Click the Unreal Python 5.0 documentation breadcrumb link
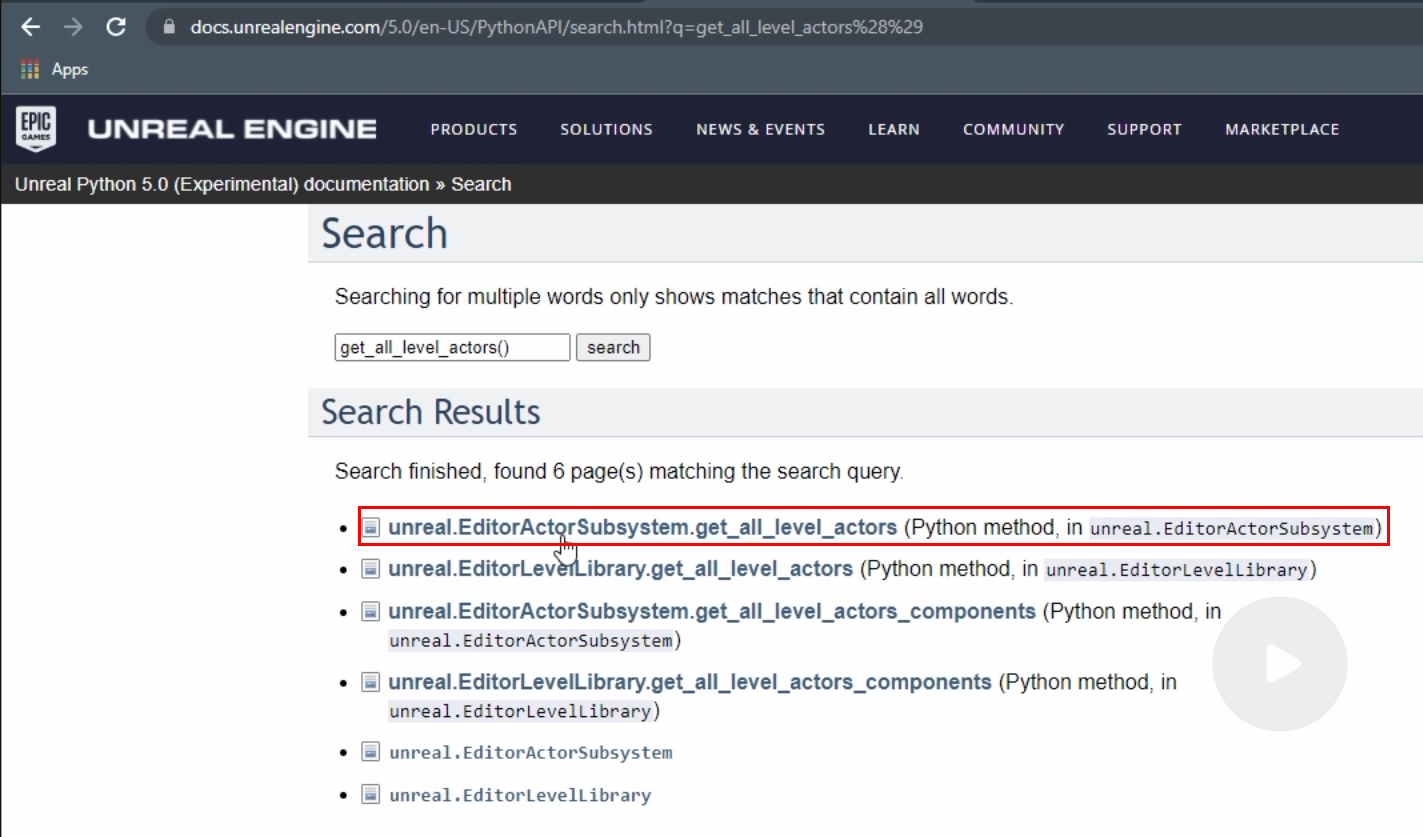Screen dimensions: 1423x837 click(x=222, y=184)
